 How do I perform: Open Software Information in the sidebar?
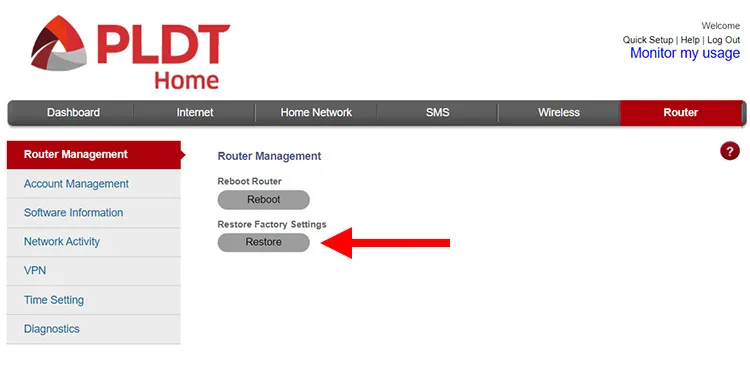tap(94, 213)
